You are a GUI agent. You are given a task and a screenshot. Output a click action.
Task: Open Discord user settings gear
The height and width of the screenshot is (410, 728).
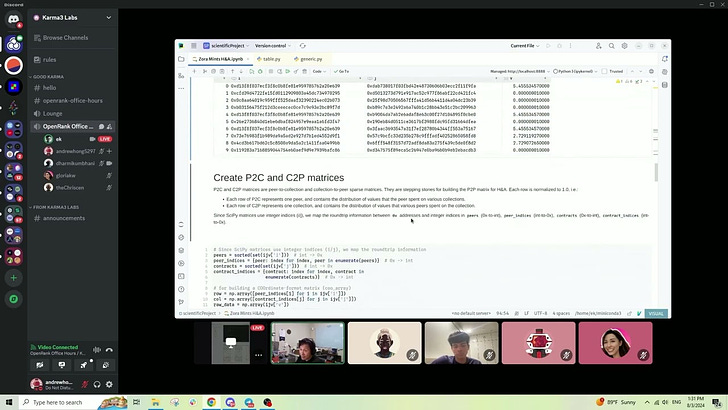click(109, 384)
